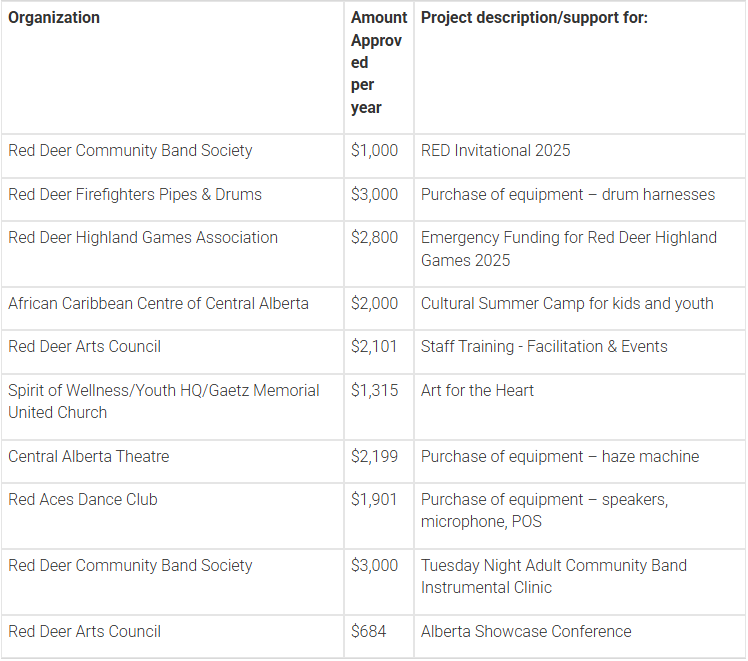Click Cultural Summer Camp for kids and youth
Viewport: 748px width, 661px height.
[567, 304]
